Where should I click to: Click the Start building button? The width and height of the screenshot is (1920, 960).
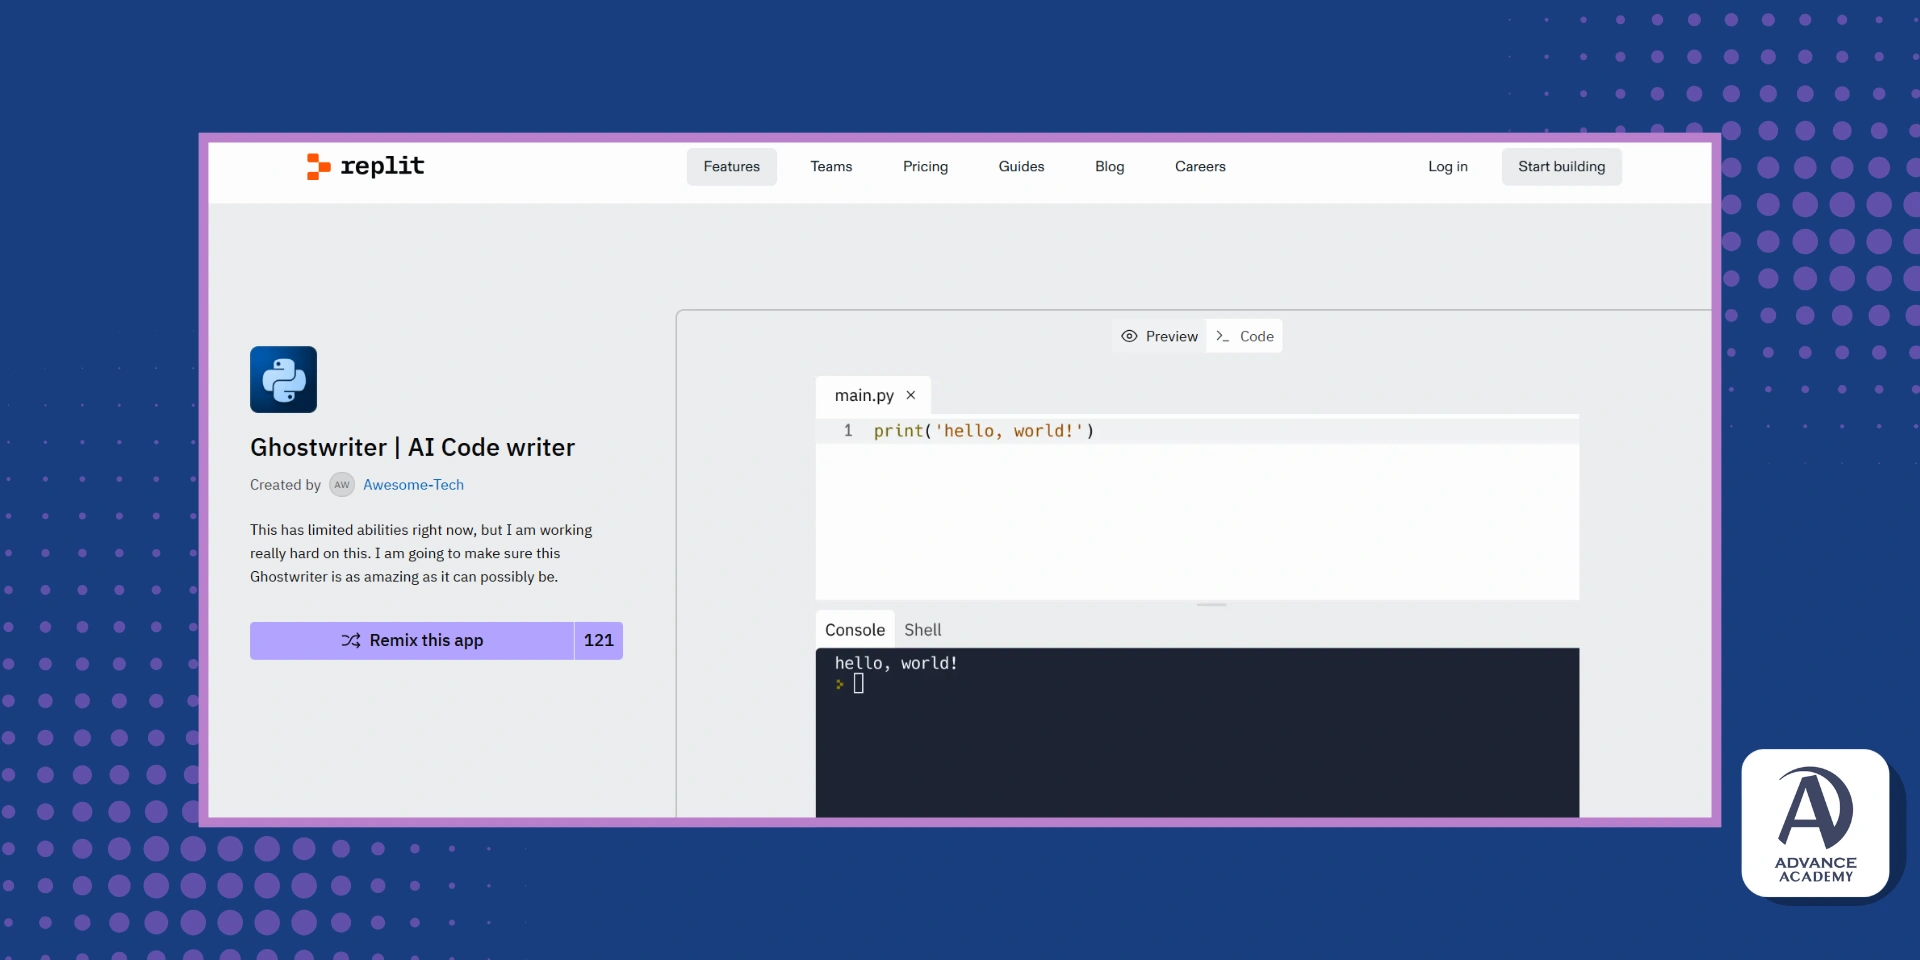pyautogui.click(x=1561, y=167)
